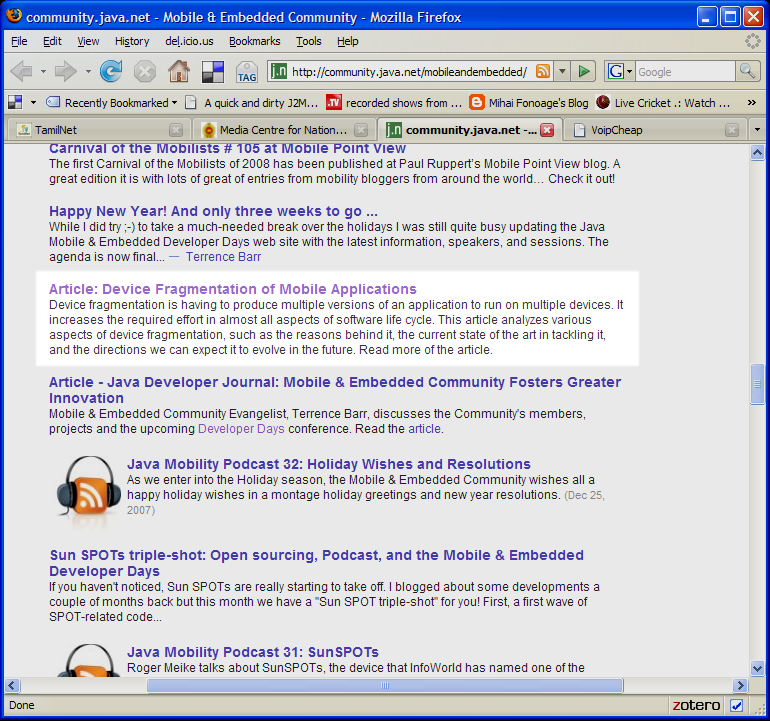Open the Device Fragmentation article link
The width and height of the screenshot is (770, 721).
tap(232, 289)
